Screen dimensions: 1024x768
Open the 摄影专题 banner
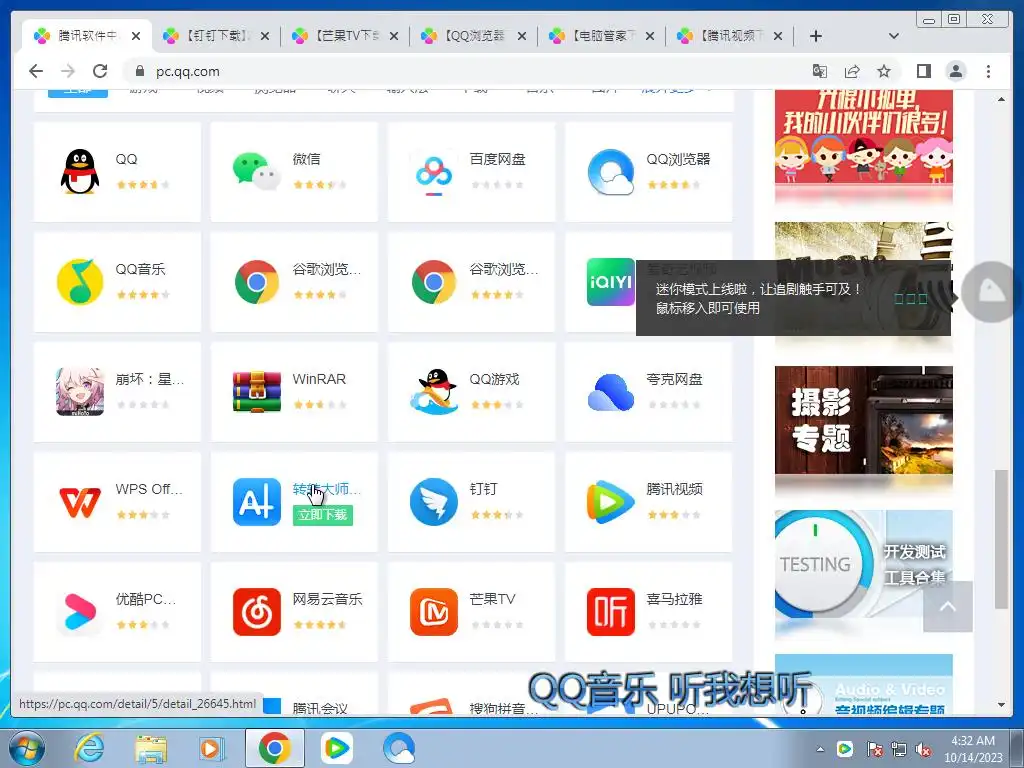click(863, 420)
